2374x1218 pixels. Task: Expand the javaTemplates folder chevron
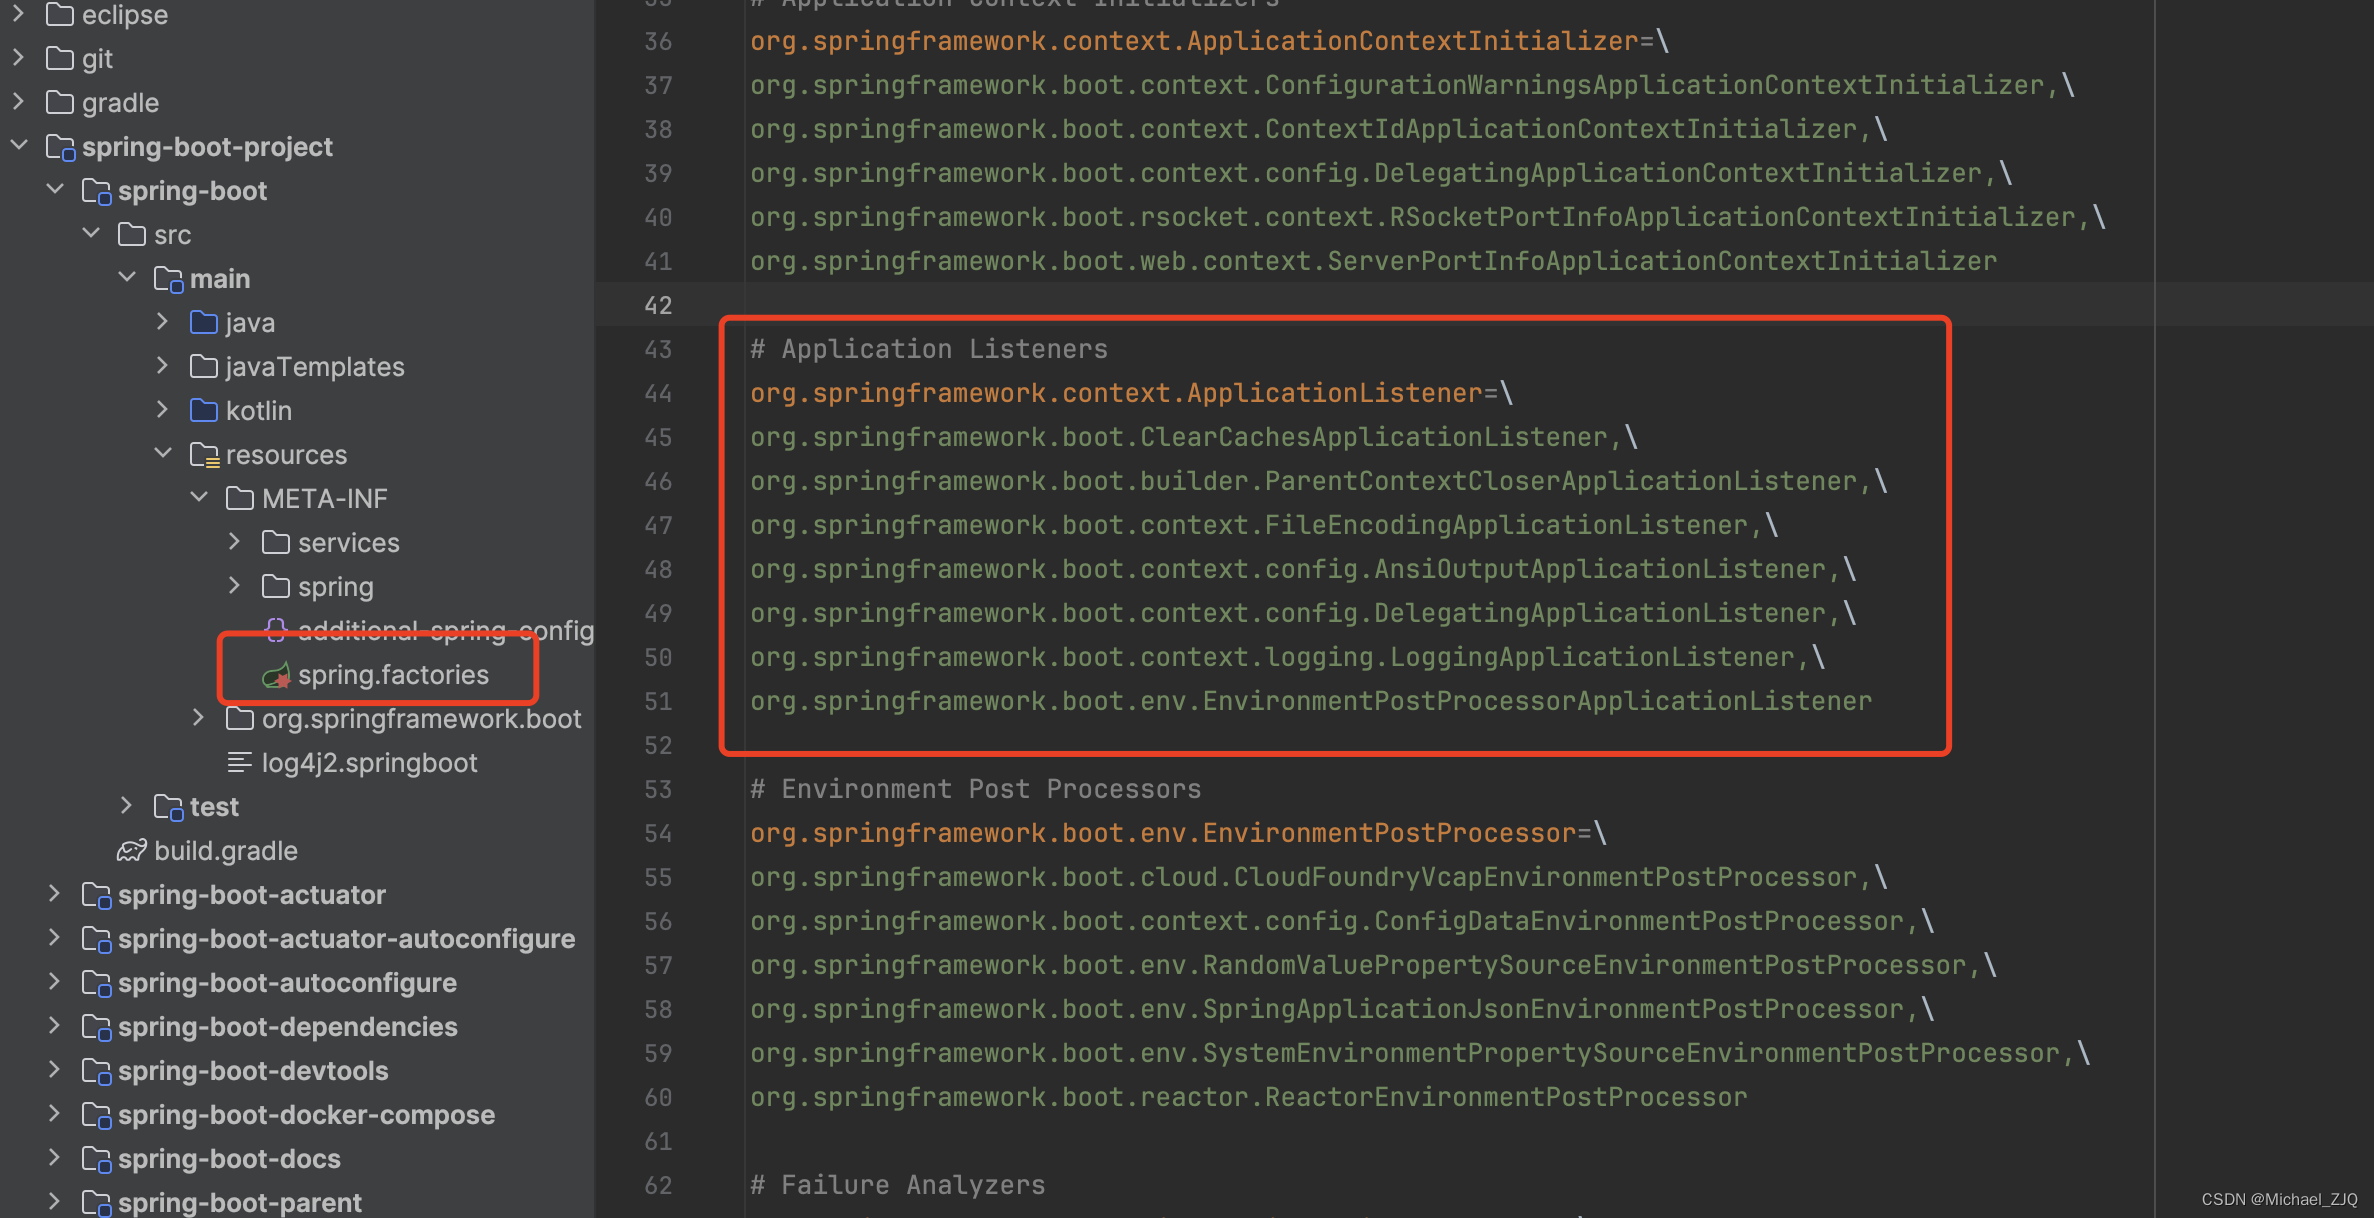click(163, 366)
